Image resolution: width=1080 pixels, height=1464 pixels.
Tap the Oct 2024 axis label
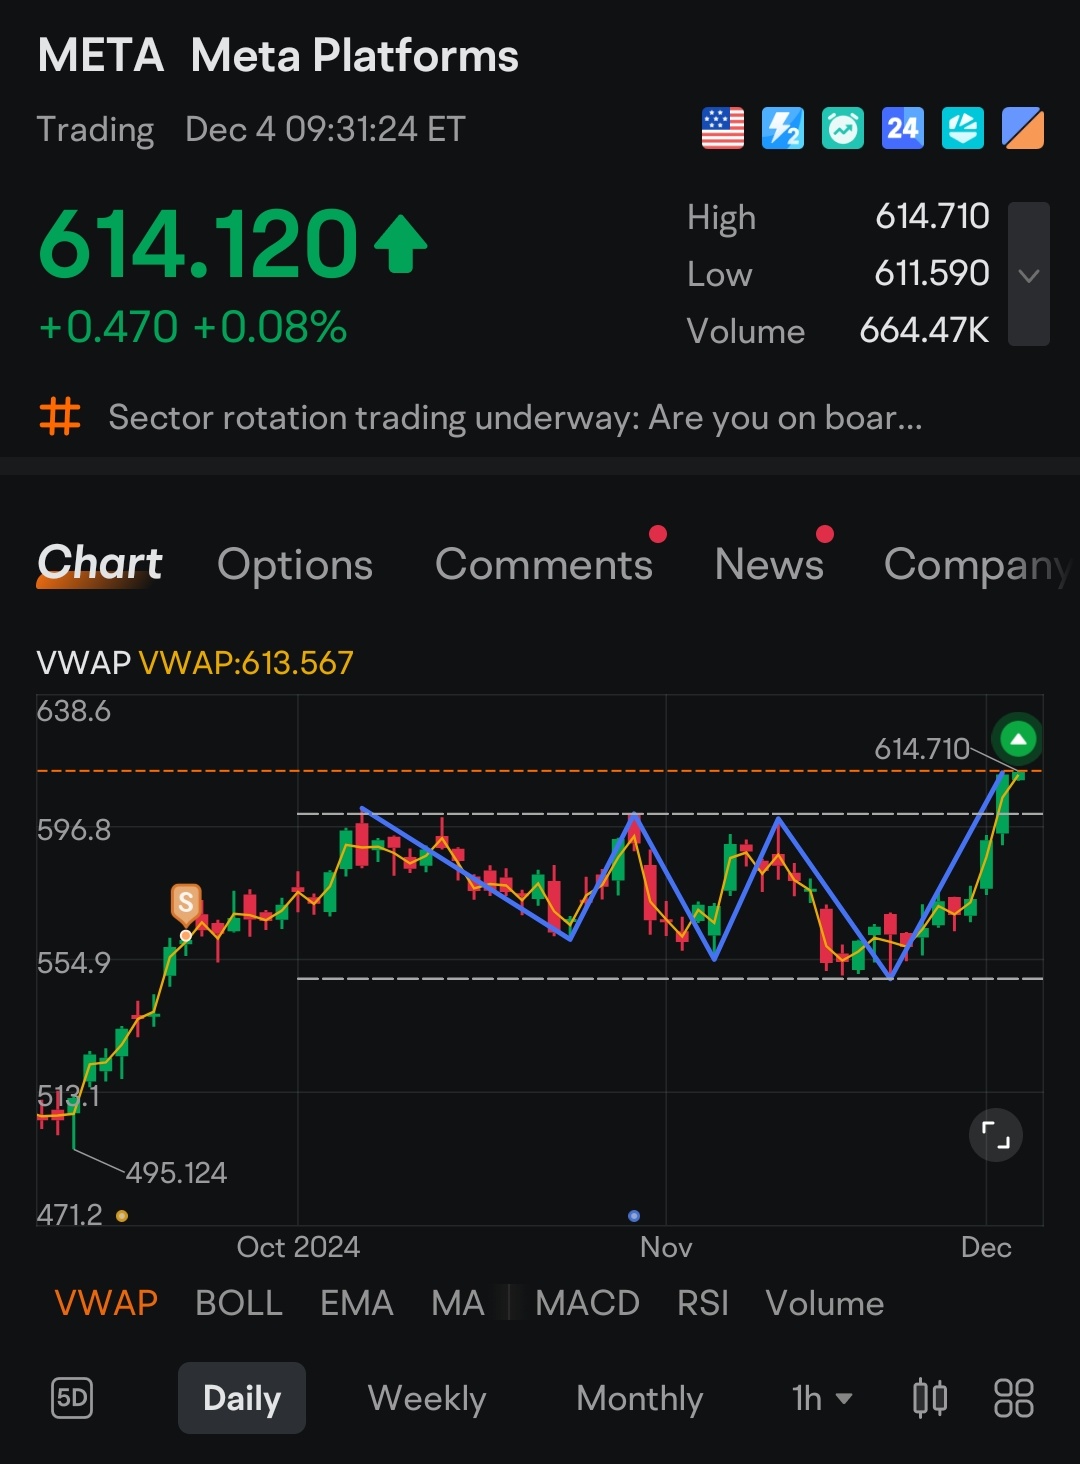[x=298, y=1247]
